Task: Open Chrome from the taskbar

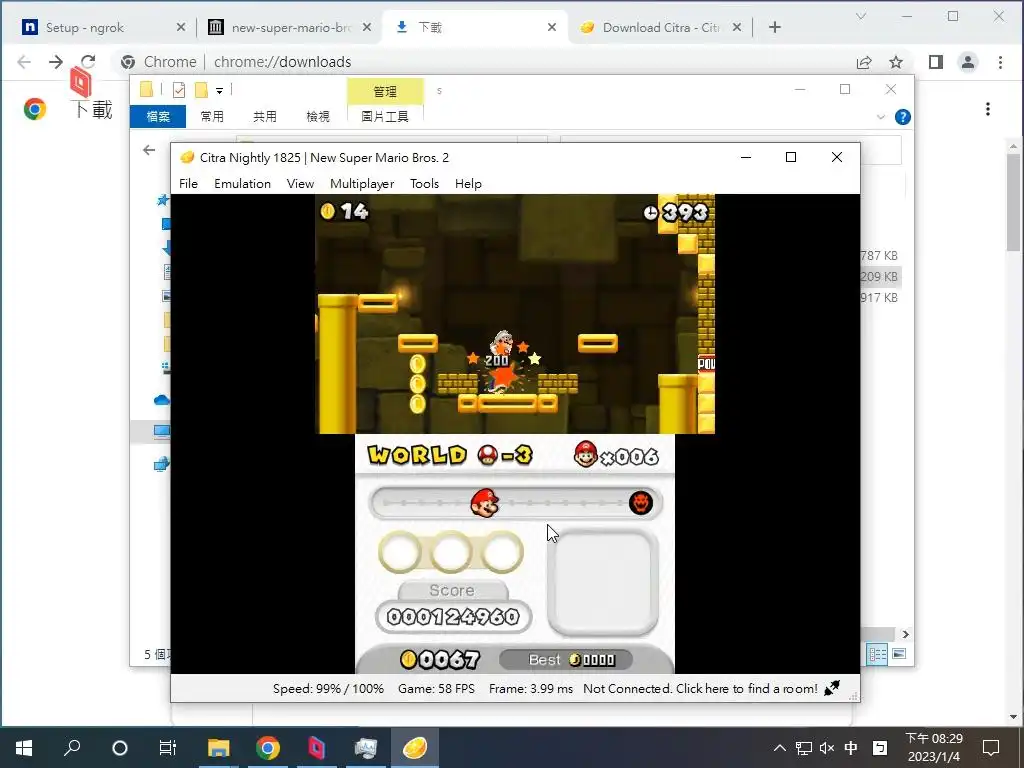Action: [x=268, y=748]
